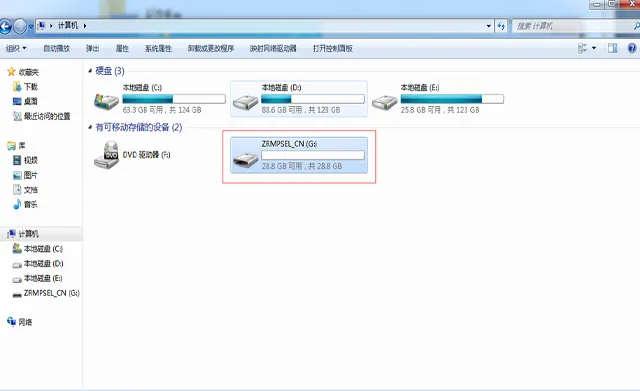Click the text 63.3 GB 可用, 共 124 GB

162,110
